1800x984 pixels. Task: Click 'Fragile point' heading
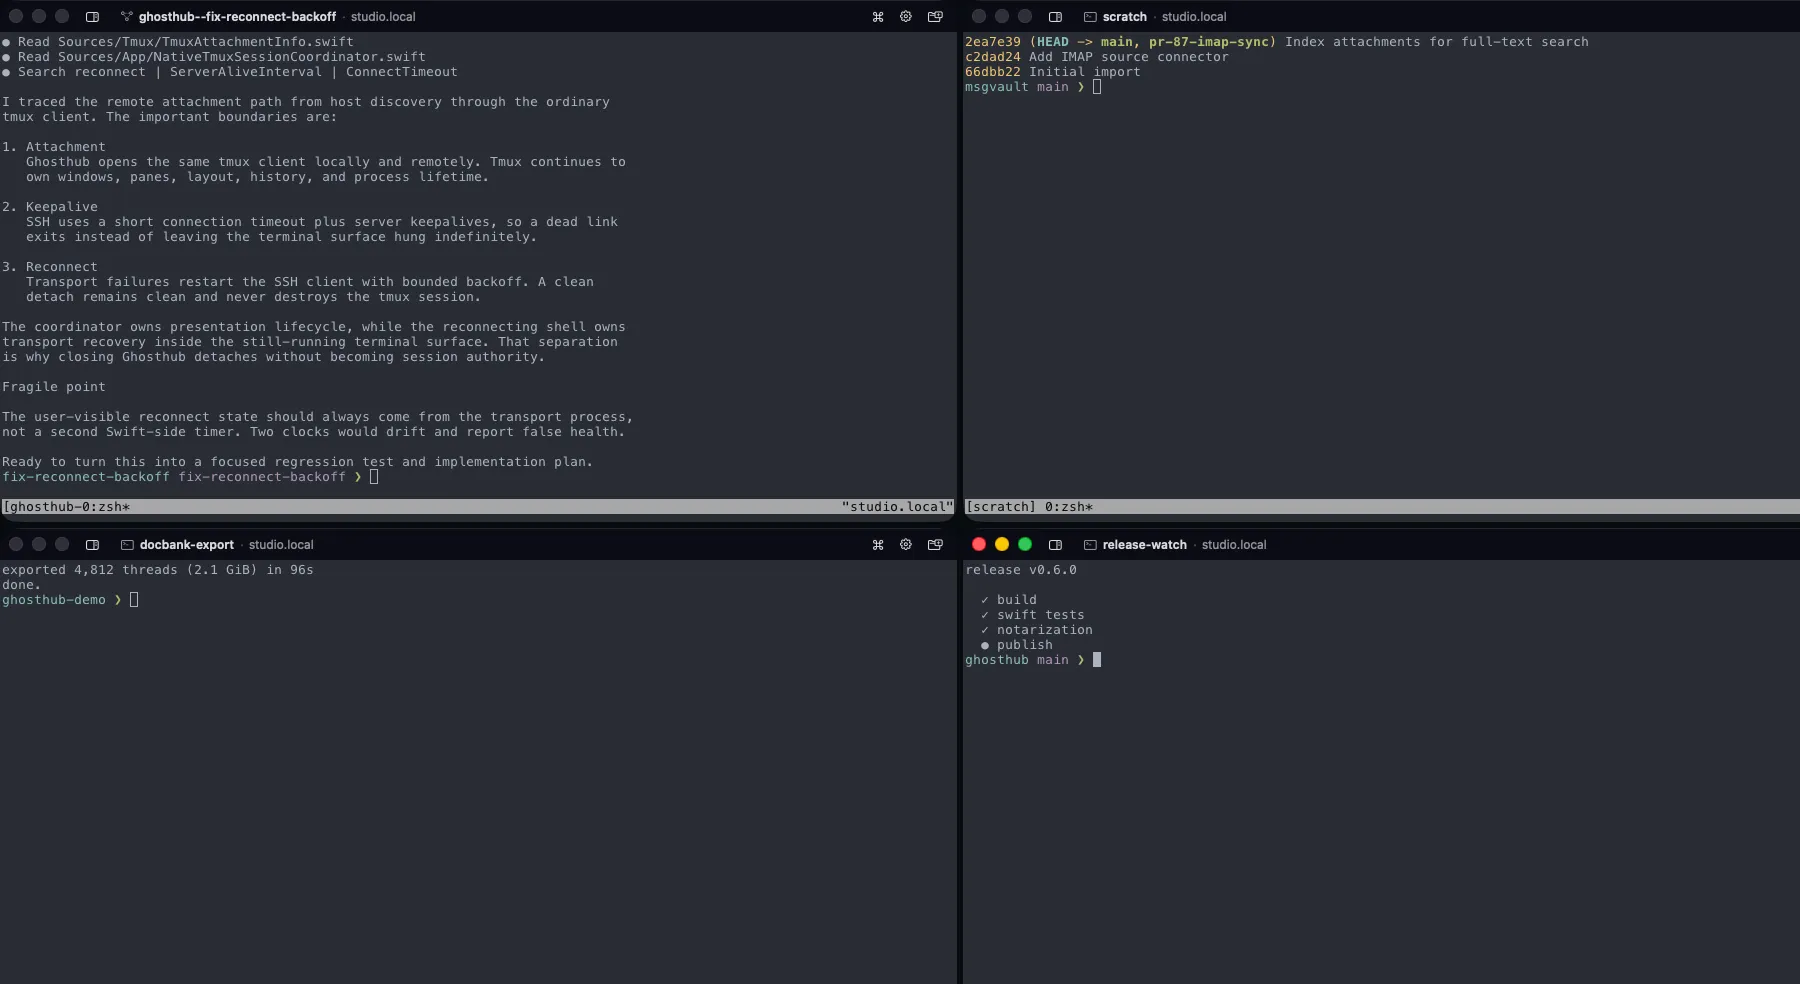point(54,387)
